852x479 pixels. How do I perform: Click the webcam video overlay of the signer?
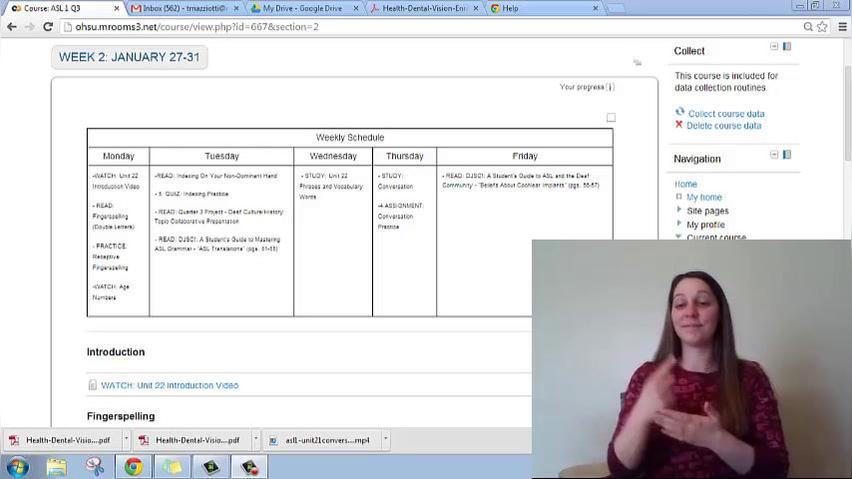[x=692, y=359]
